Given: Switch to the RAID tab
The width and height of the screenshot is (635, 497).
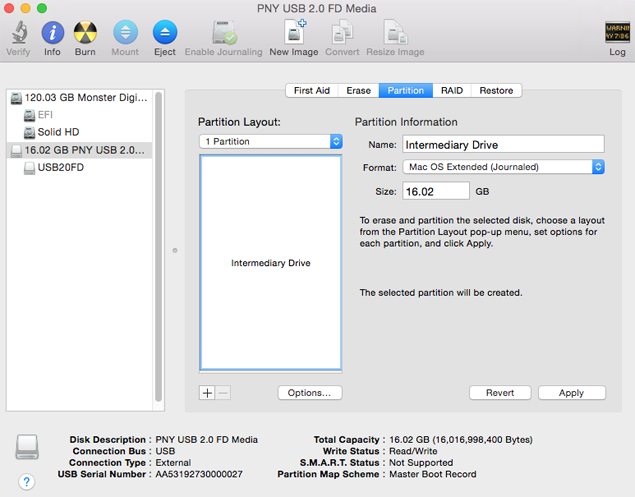Looking at the screenshot, I should 452,90.
